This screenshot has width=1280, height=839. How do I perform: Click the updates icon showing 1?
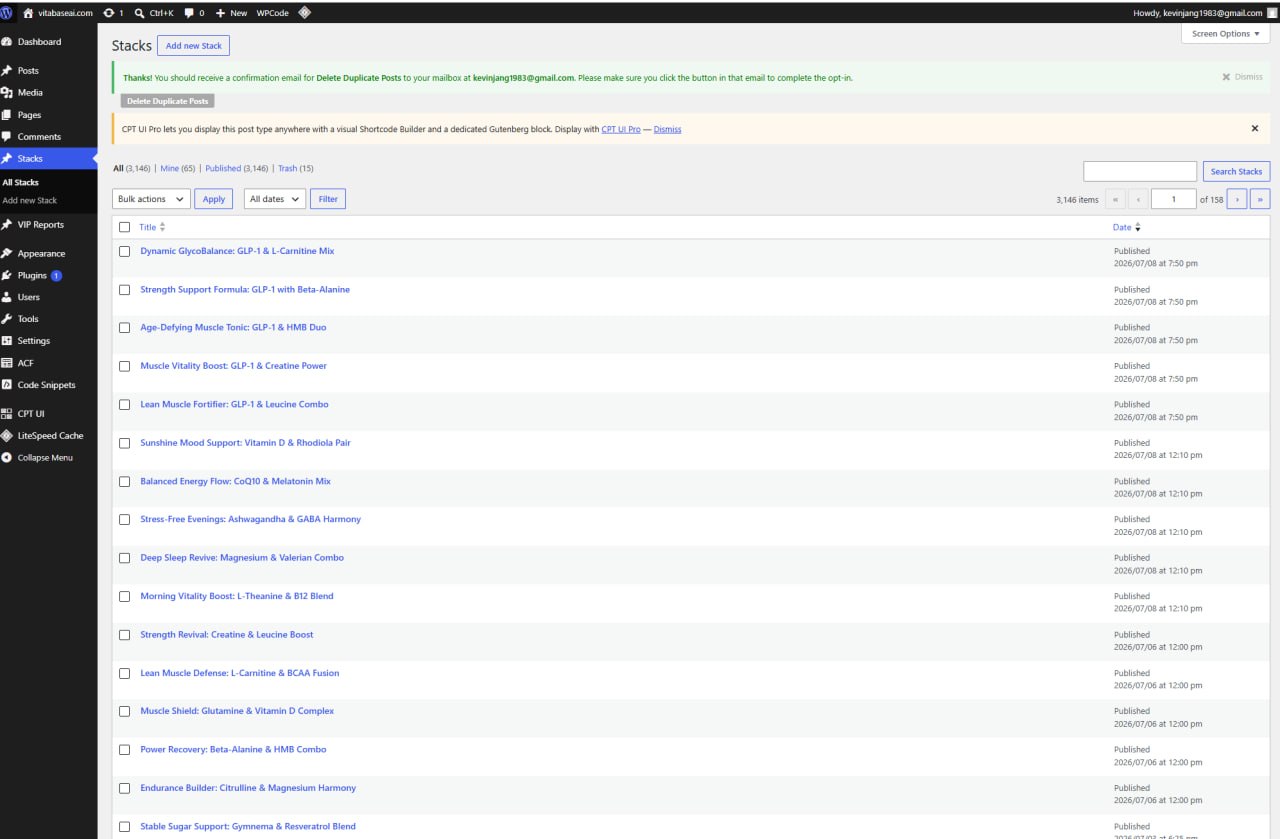pos(108,13)
